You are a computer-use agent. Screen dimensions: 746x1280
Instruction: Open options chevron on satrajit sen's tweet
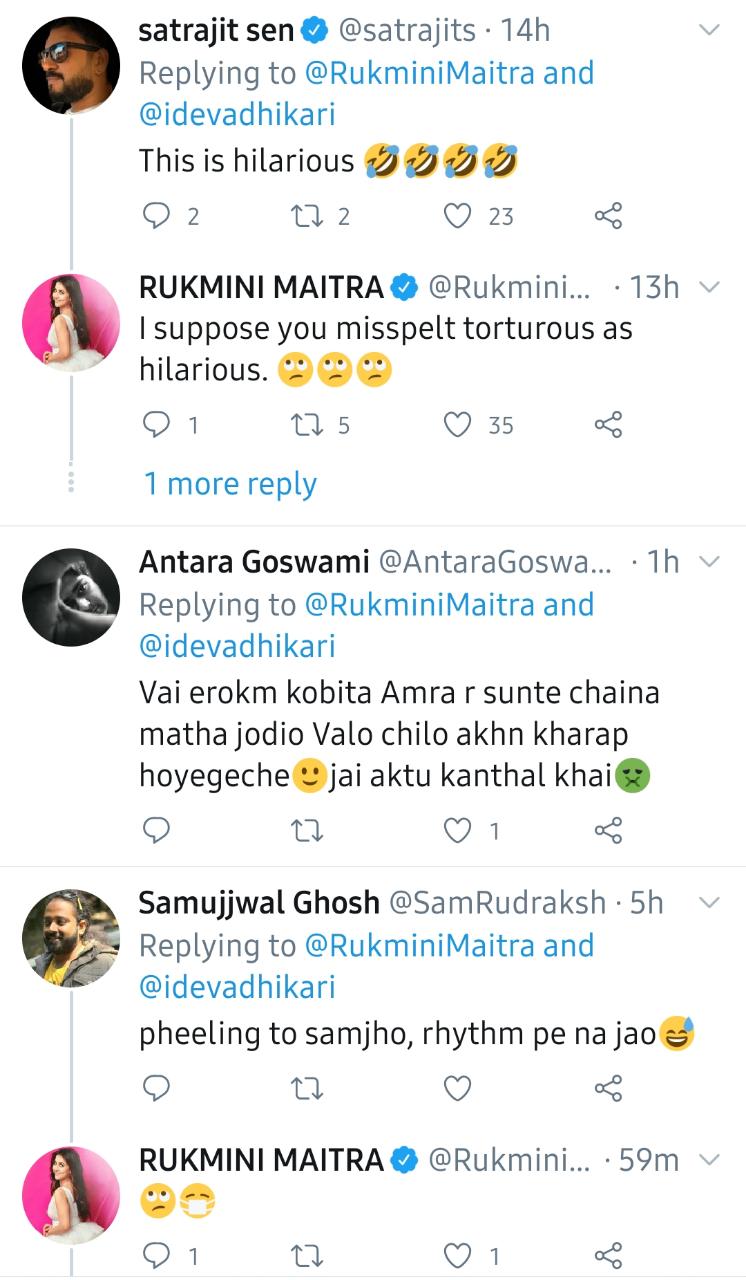click(x=708, y=31)
